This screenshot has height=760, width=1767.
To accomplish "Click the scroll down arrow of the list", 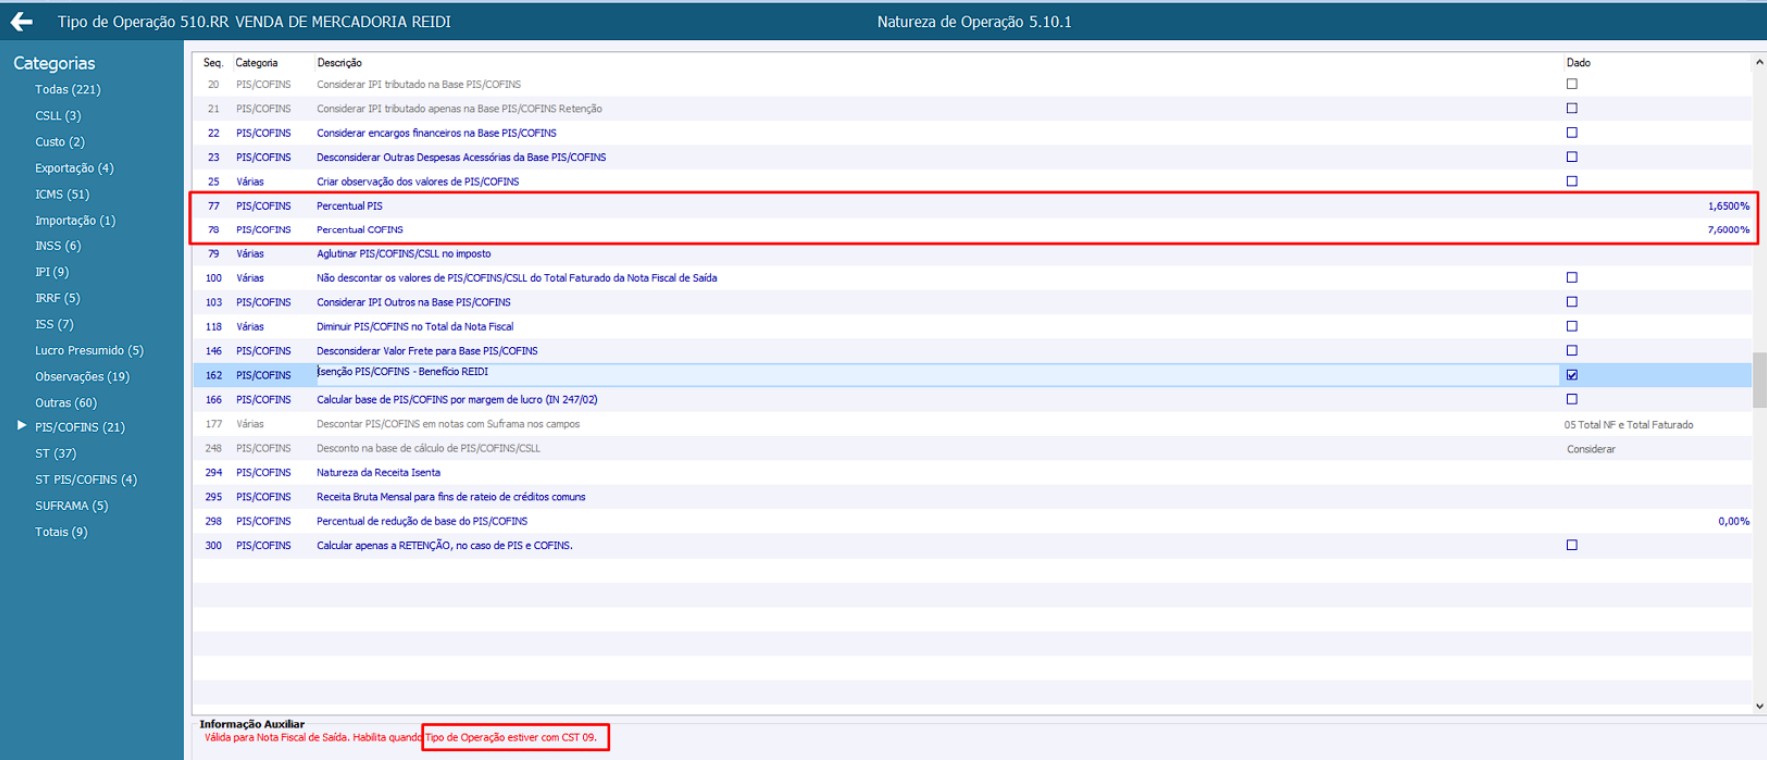I will (1760, 706).
